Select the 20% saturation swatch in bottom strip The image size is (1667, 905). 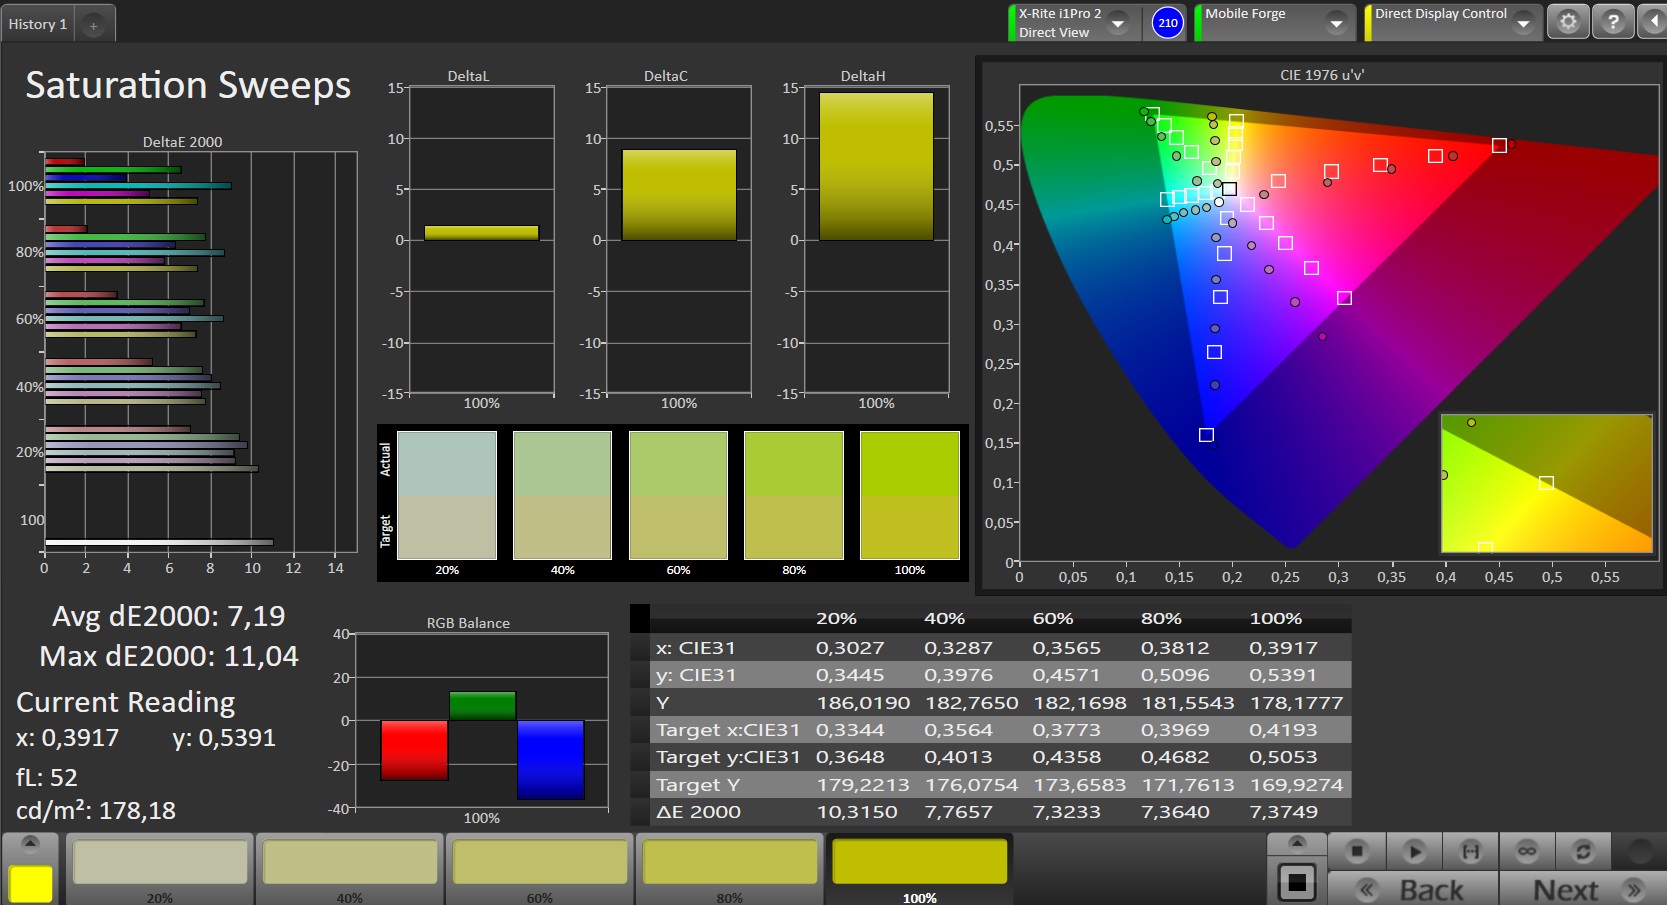[x=160, y=868]
